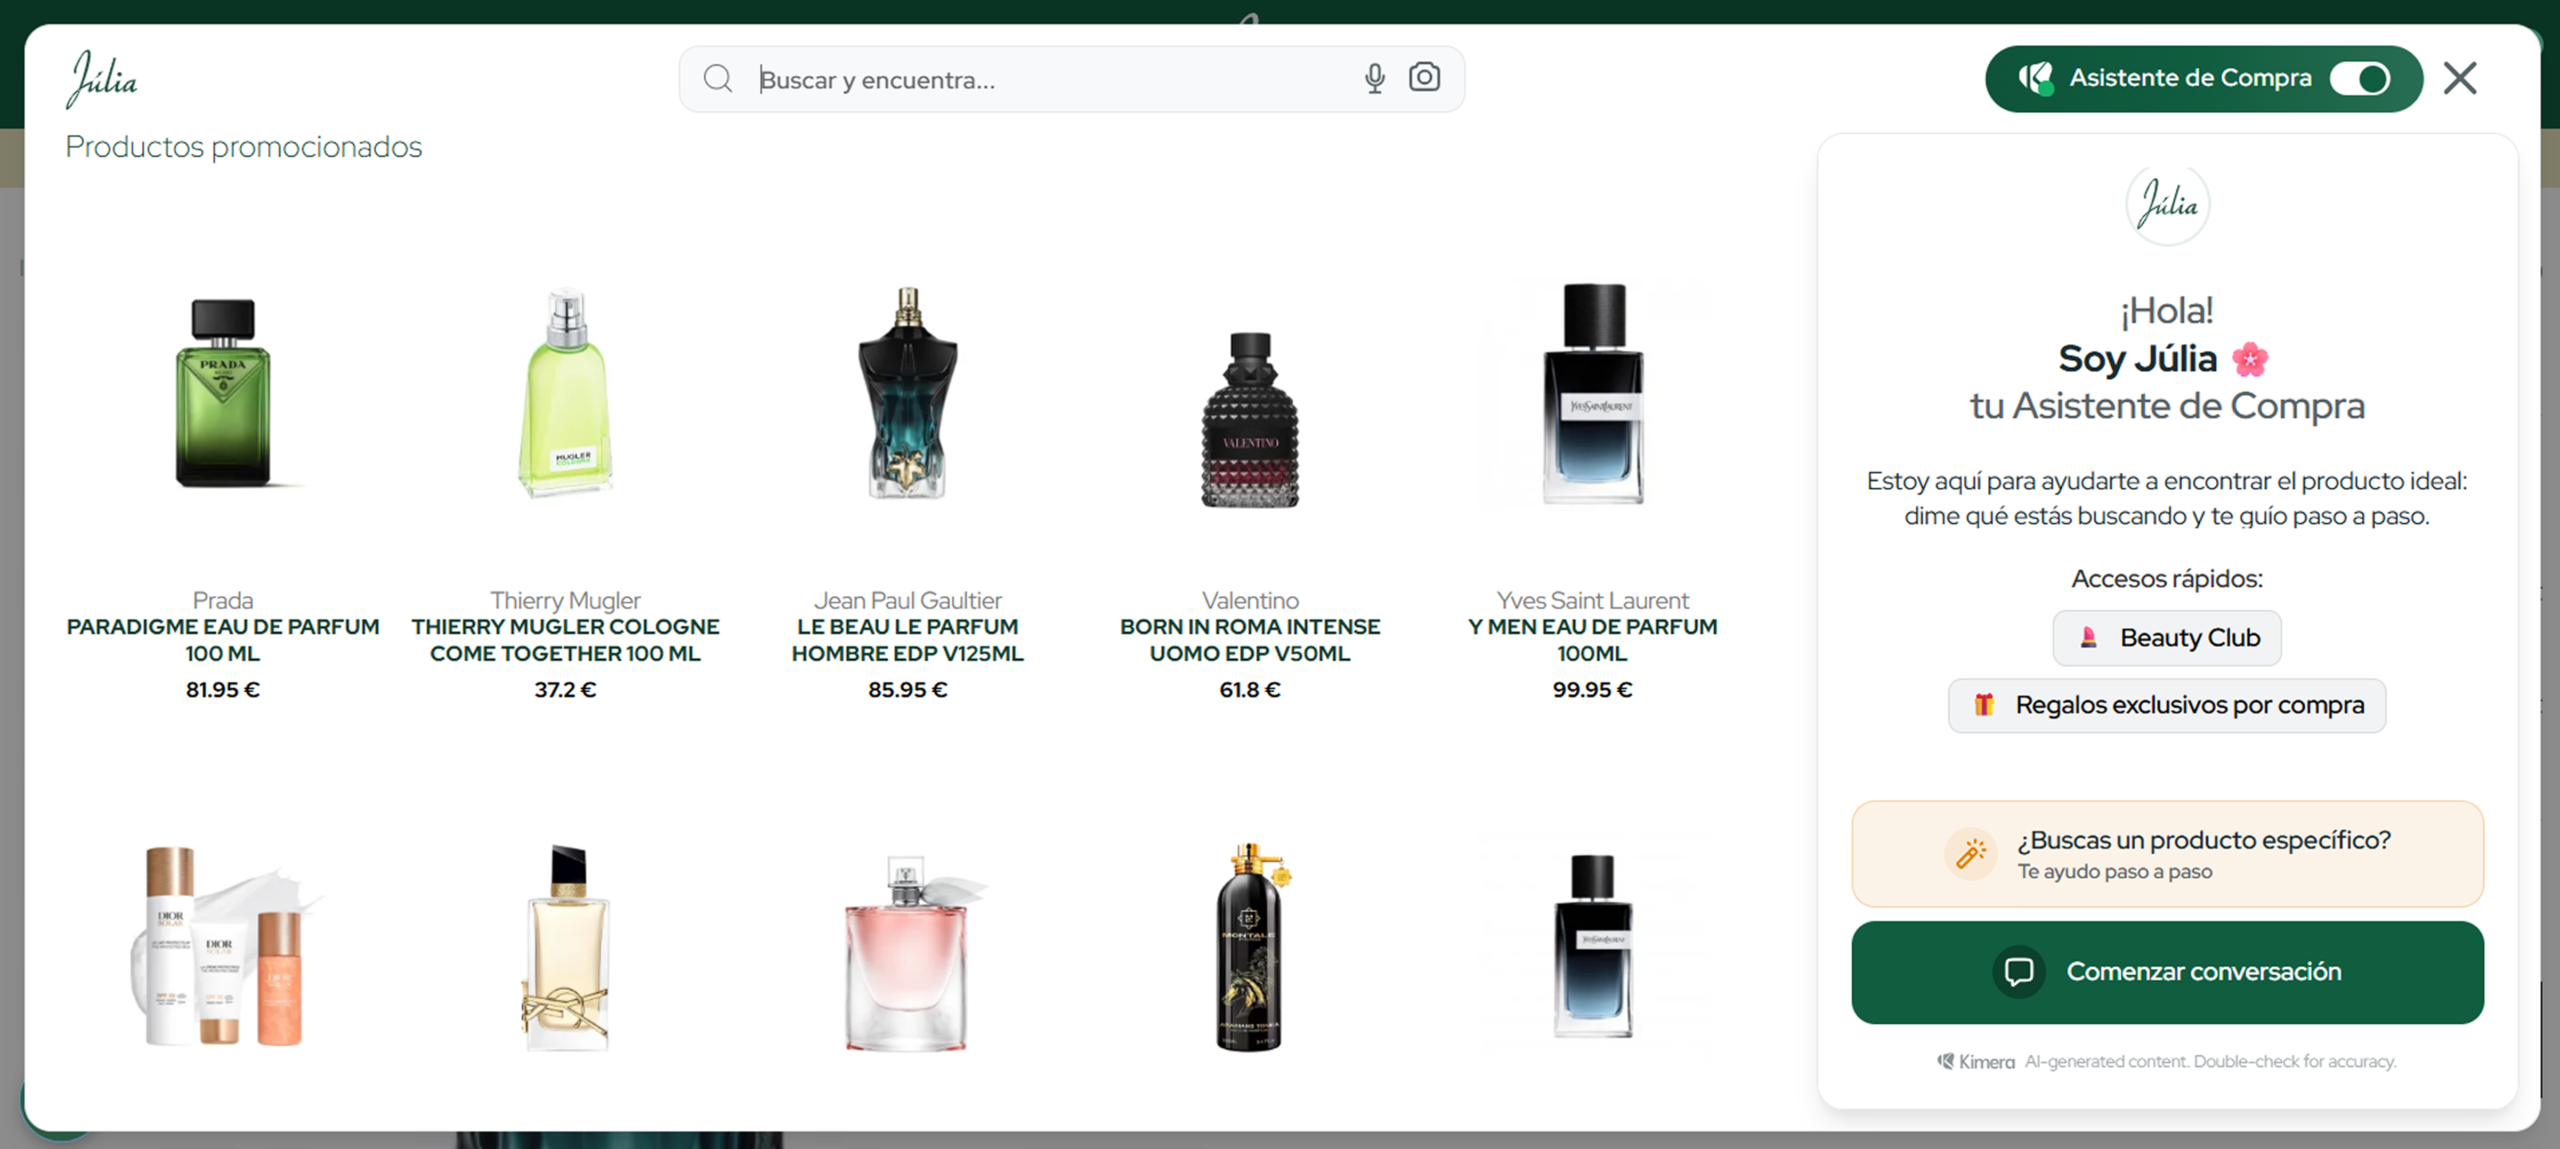Click the lipstick icon on Beauty Club

[2088, 638]
